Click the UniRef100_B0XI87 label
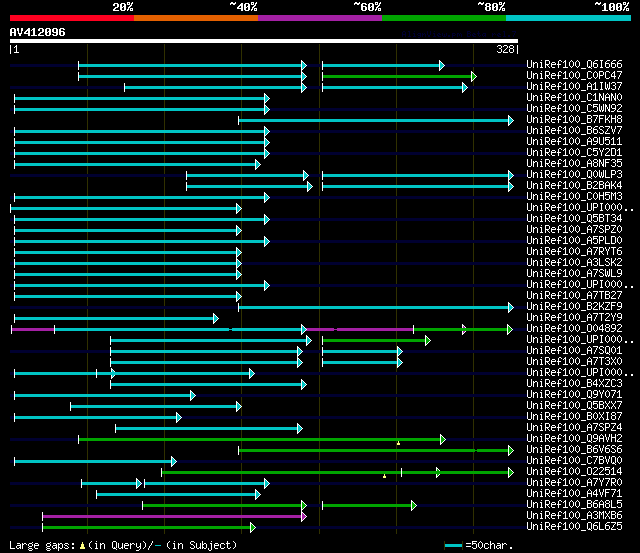 574,417
